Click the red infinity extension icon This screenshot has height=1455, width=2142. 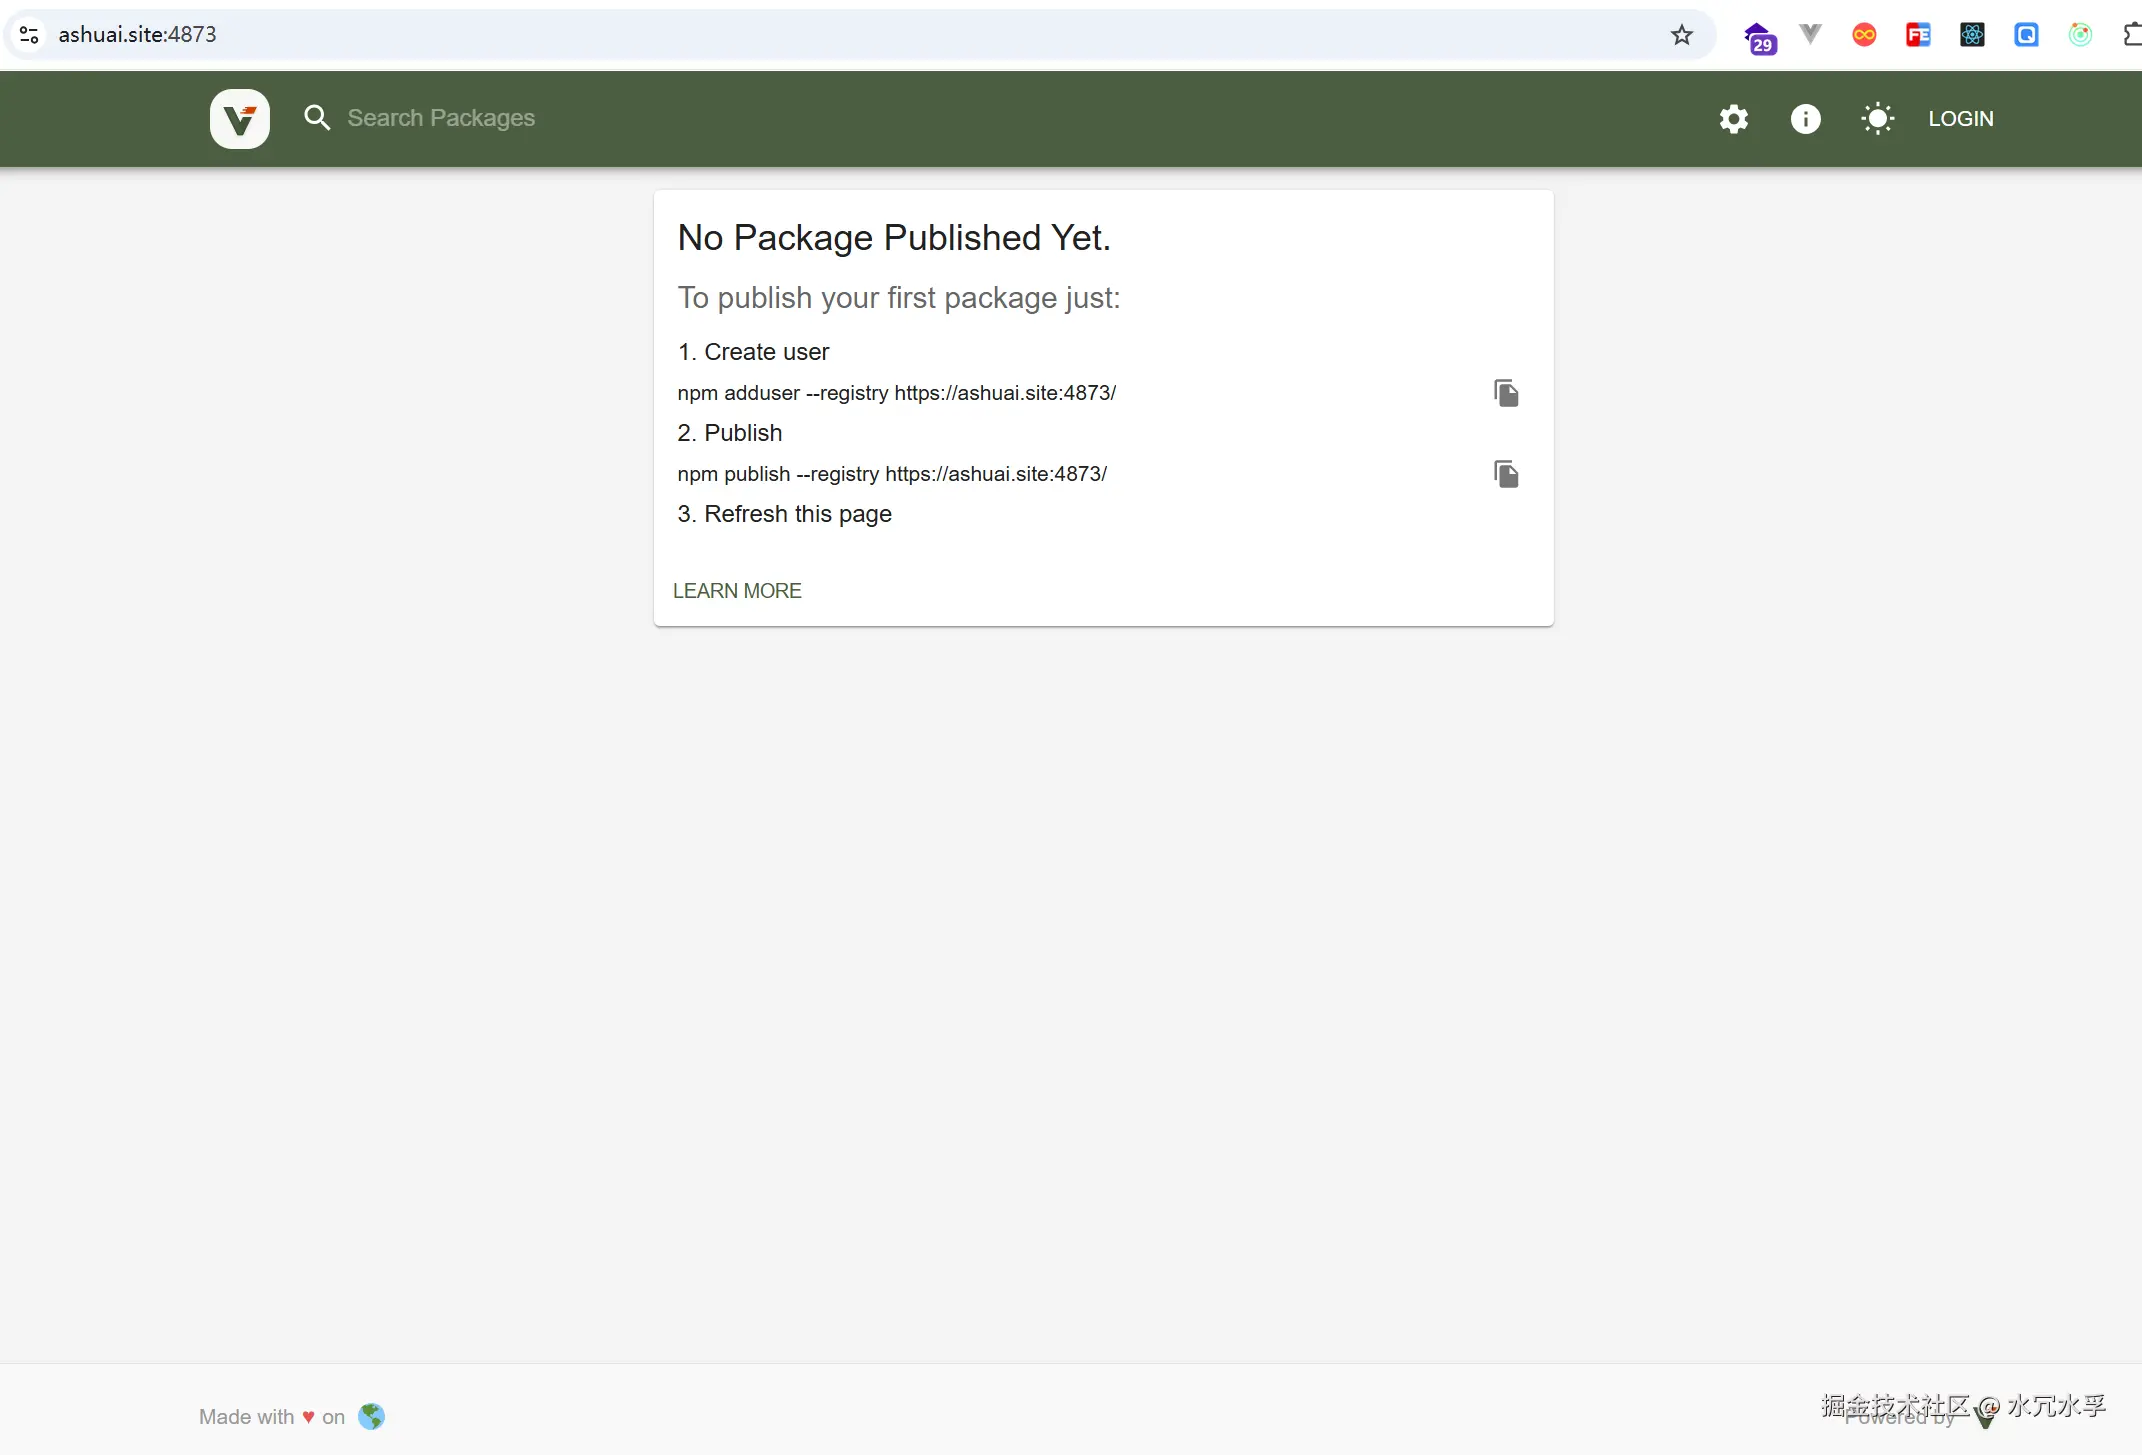pos(1864,35)
